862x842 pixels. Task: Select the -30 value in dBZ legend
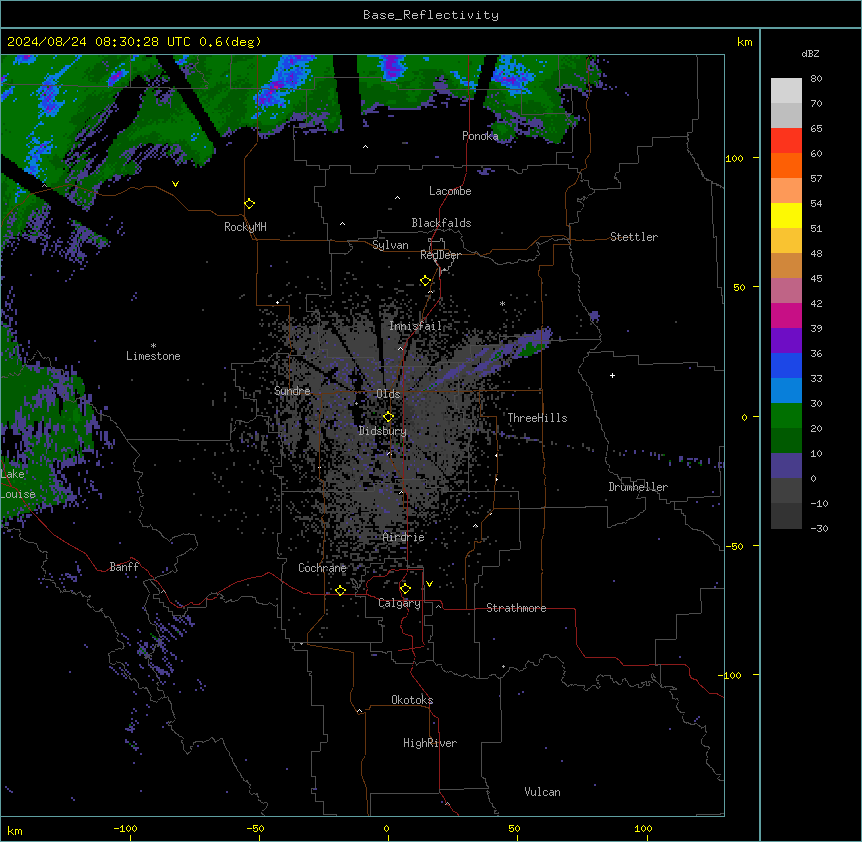pos(820,528)
